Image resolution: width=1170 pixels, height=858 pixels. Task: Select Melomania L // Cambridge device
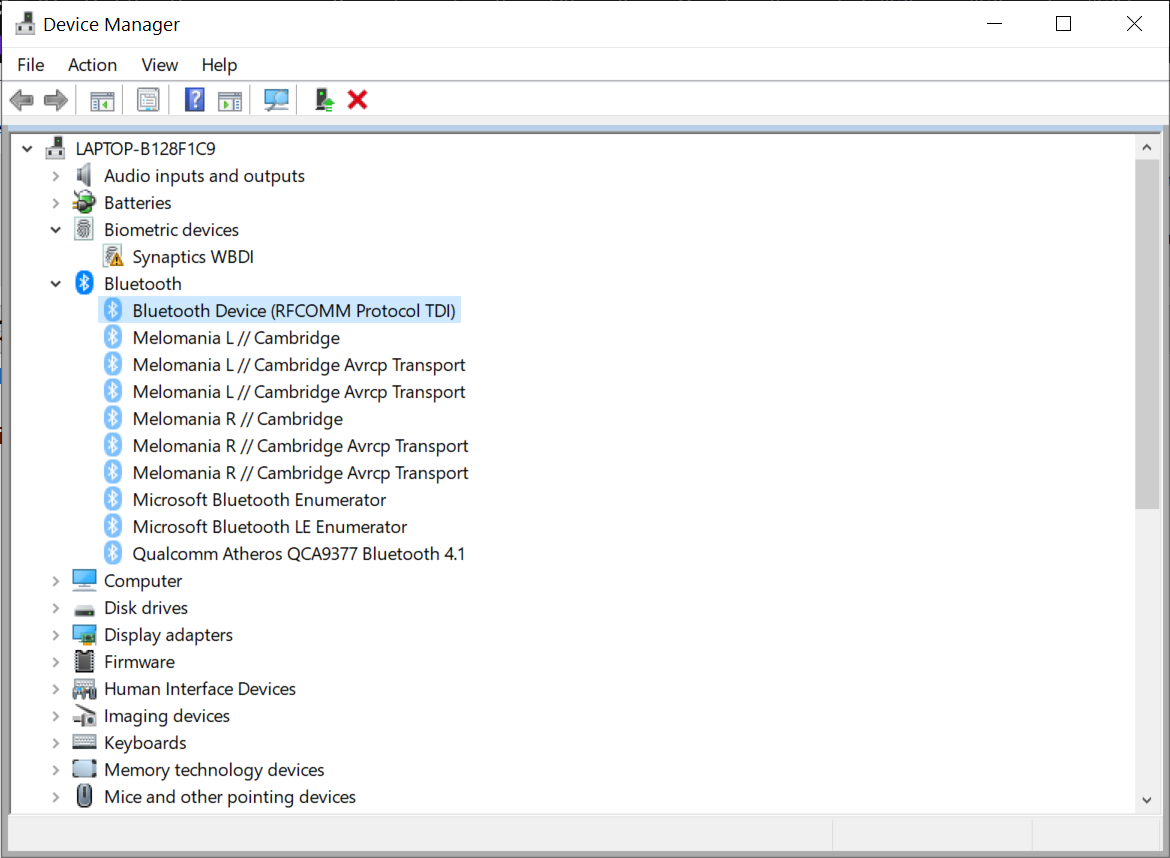(x=236, y=338)
